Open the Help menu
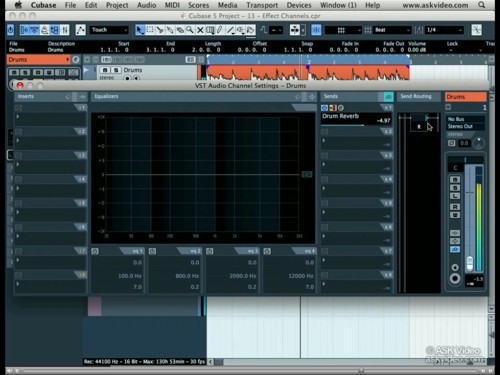Screen dimensions: 500x375 372,5
